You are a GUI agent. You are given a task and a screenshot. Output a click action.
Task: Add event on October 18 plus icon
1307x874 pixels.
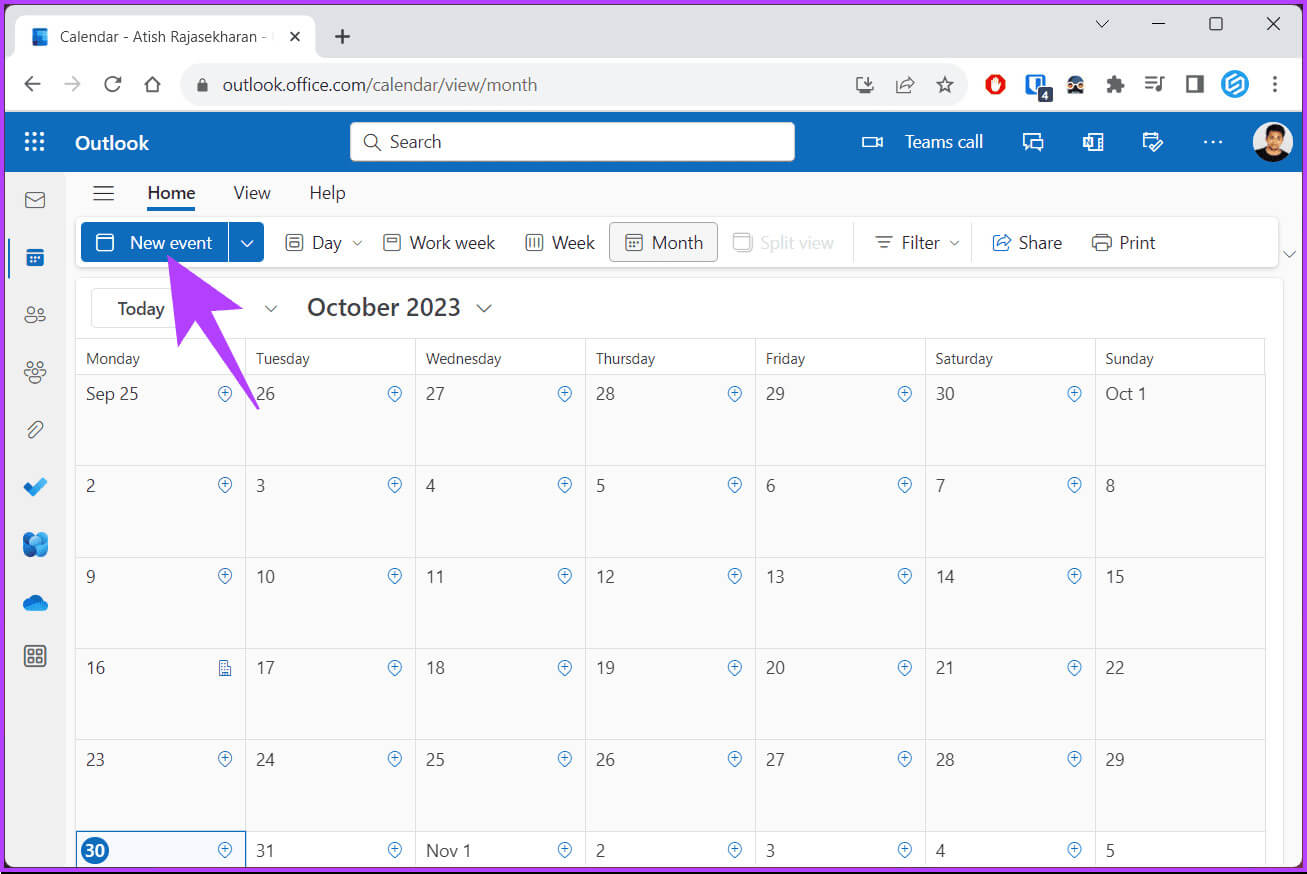tap(565, 668)
